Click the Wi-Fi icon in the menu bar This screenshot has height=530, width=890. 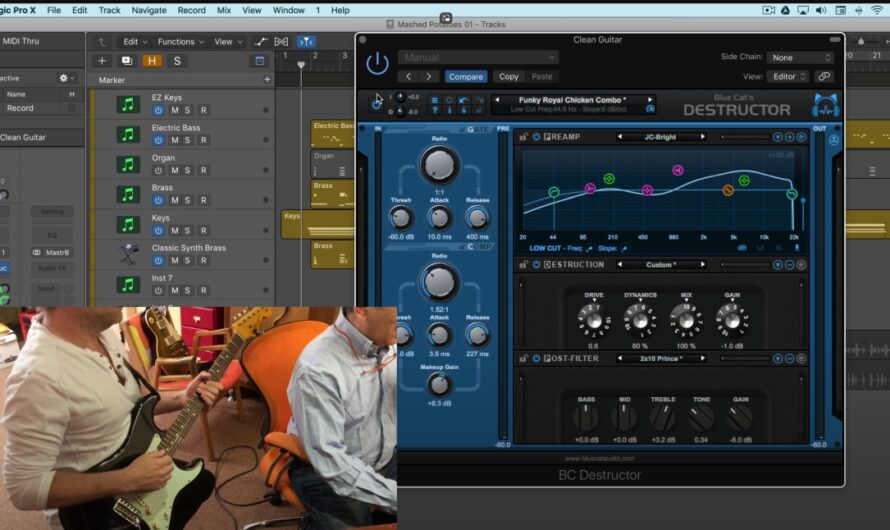[x=877, y=10]
